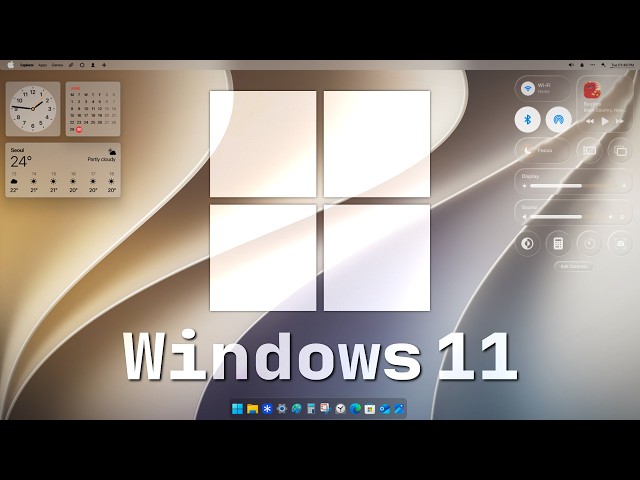The height and width of the screenshot is (480, 640).
Task: Open the Snipping Tool icon in dock
Action: [x=325, y=409]
